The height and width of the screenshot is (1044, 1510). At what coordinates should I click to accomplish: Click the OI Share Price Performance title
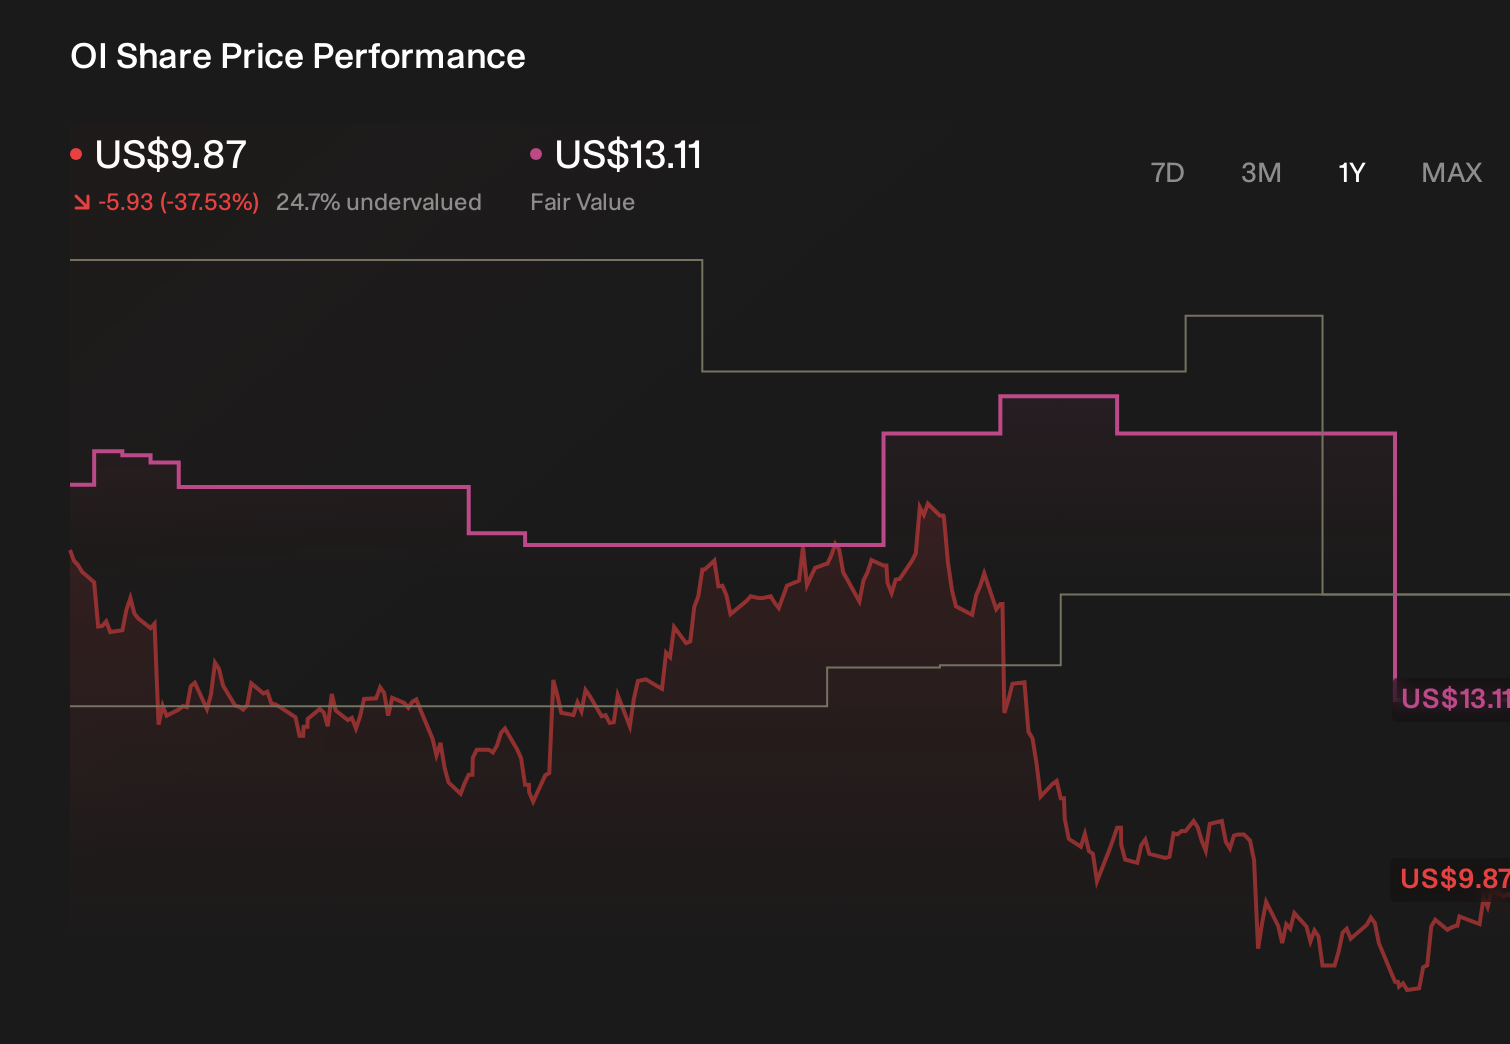point(297,56)
